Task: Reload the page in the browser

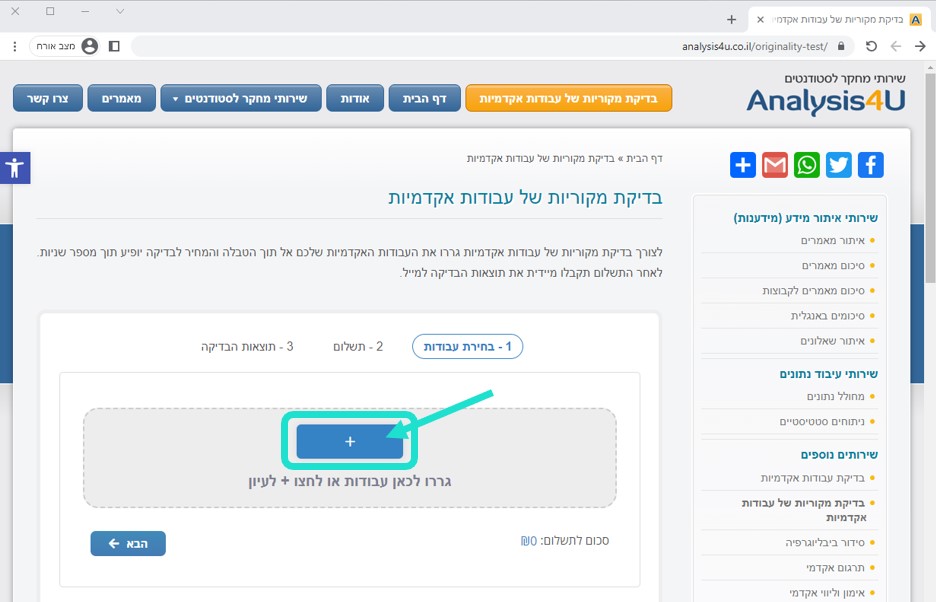Action: (x=871, y=46)
